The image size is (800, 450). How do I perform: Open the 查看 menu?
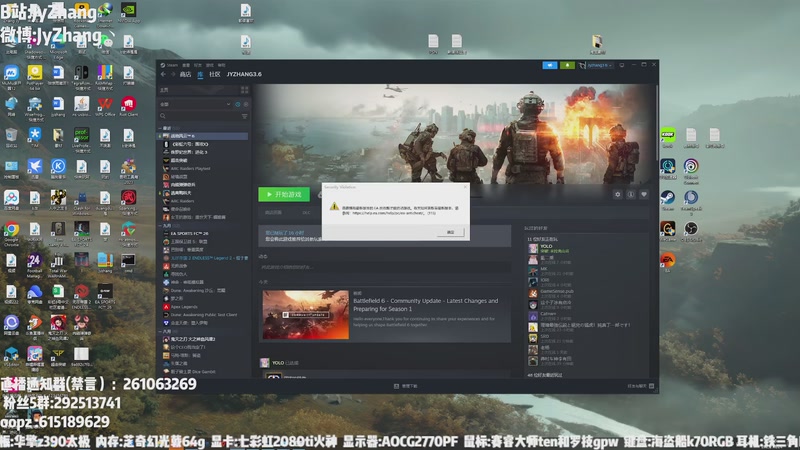[x=186, y=65]
